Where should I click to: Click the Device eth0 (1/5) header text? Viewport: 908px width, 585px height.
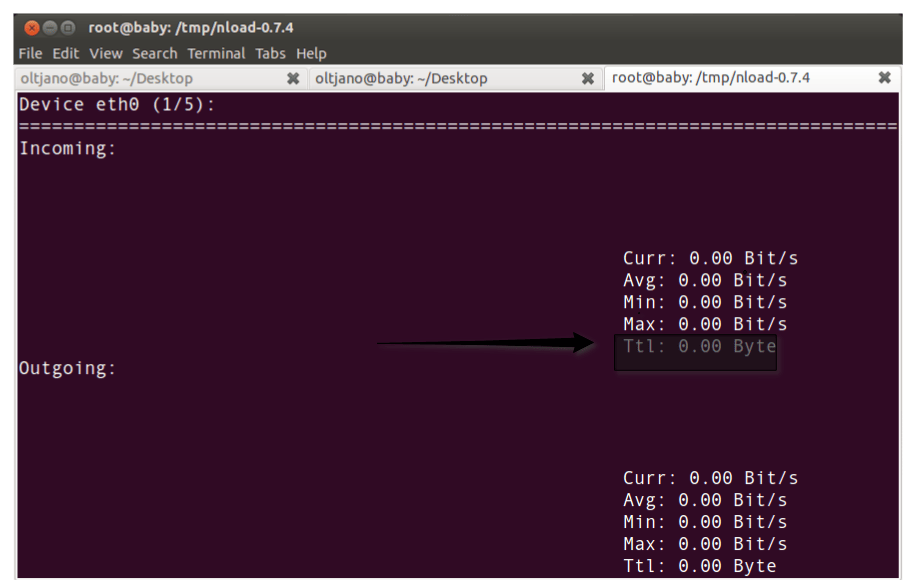pos(117,104)
